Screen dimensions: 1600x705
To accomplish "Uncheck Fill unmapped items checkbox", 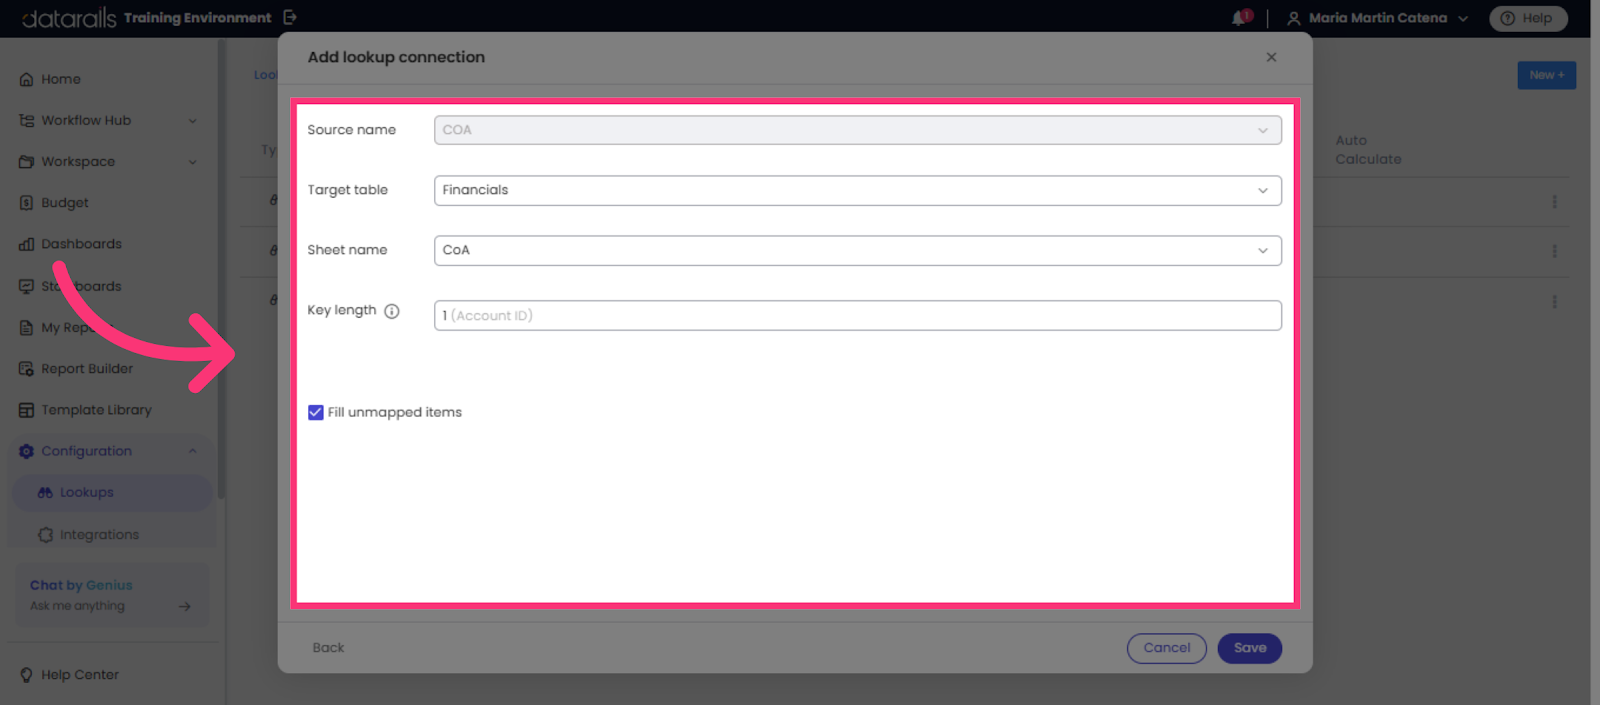I will (x=316, y=412).
